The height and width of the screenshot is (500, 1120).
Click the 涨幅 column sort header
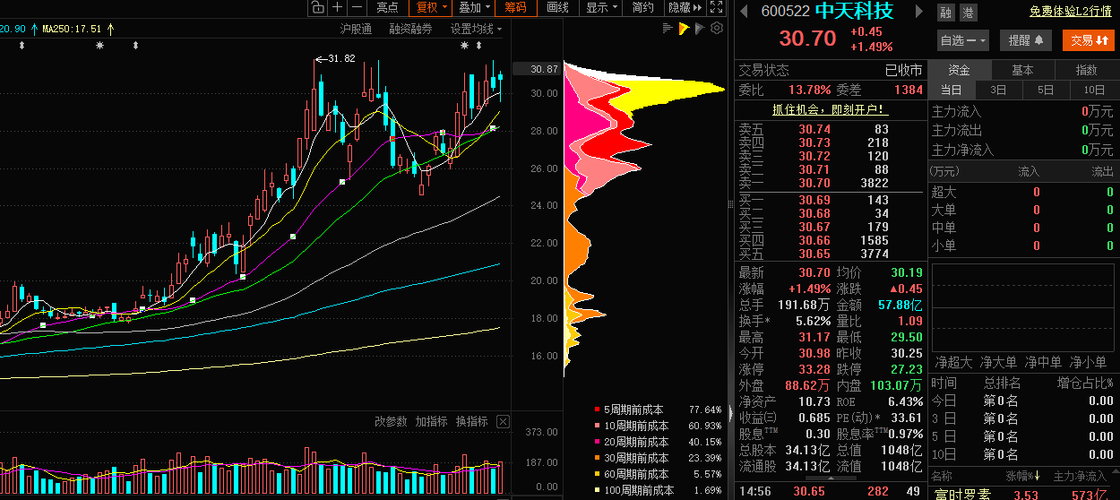(1023, 476)
